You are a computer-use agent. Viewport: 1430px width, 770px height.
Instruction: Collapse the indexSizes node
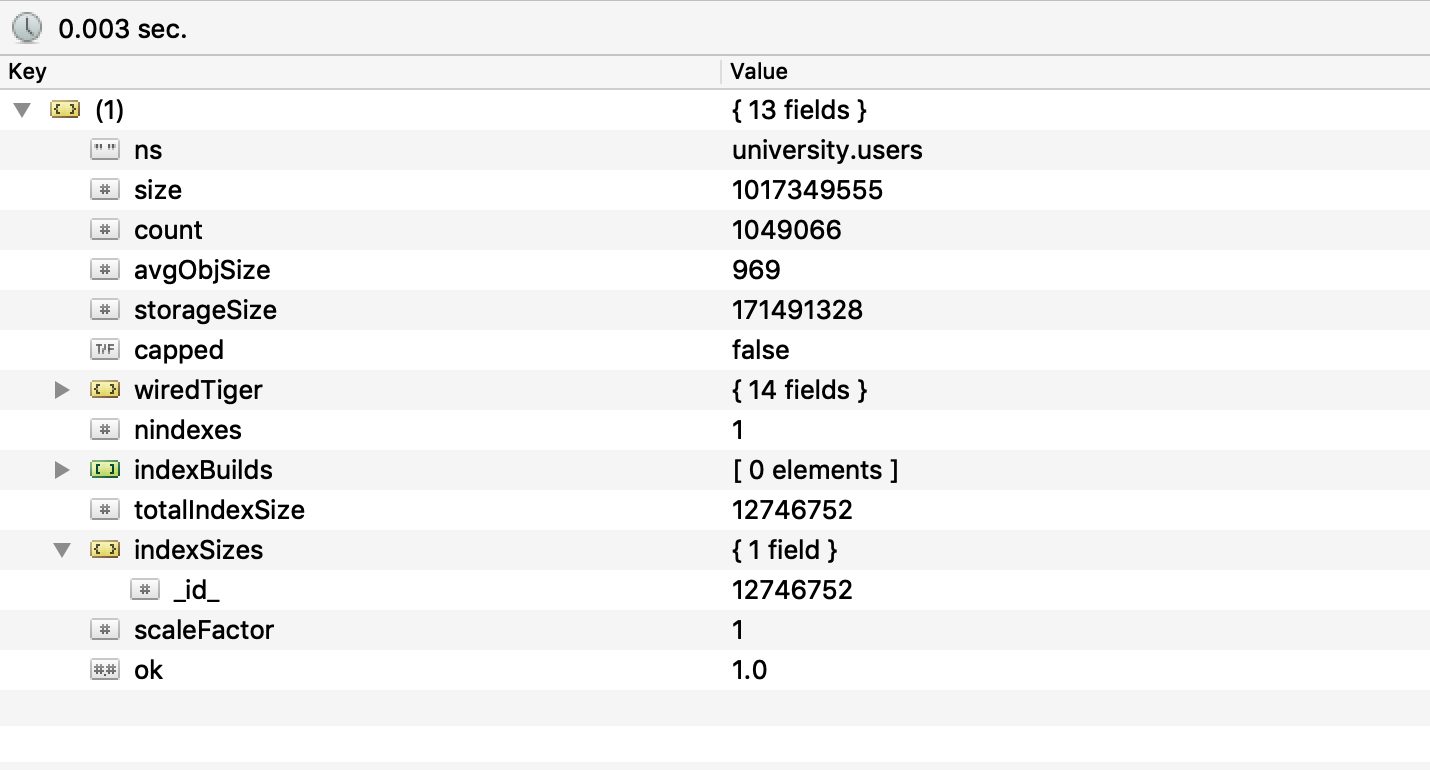(62, 550)
